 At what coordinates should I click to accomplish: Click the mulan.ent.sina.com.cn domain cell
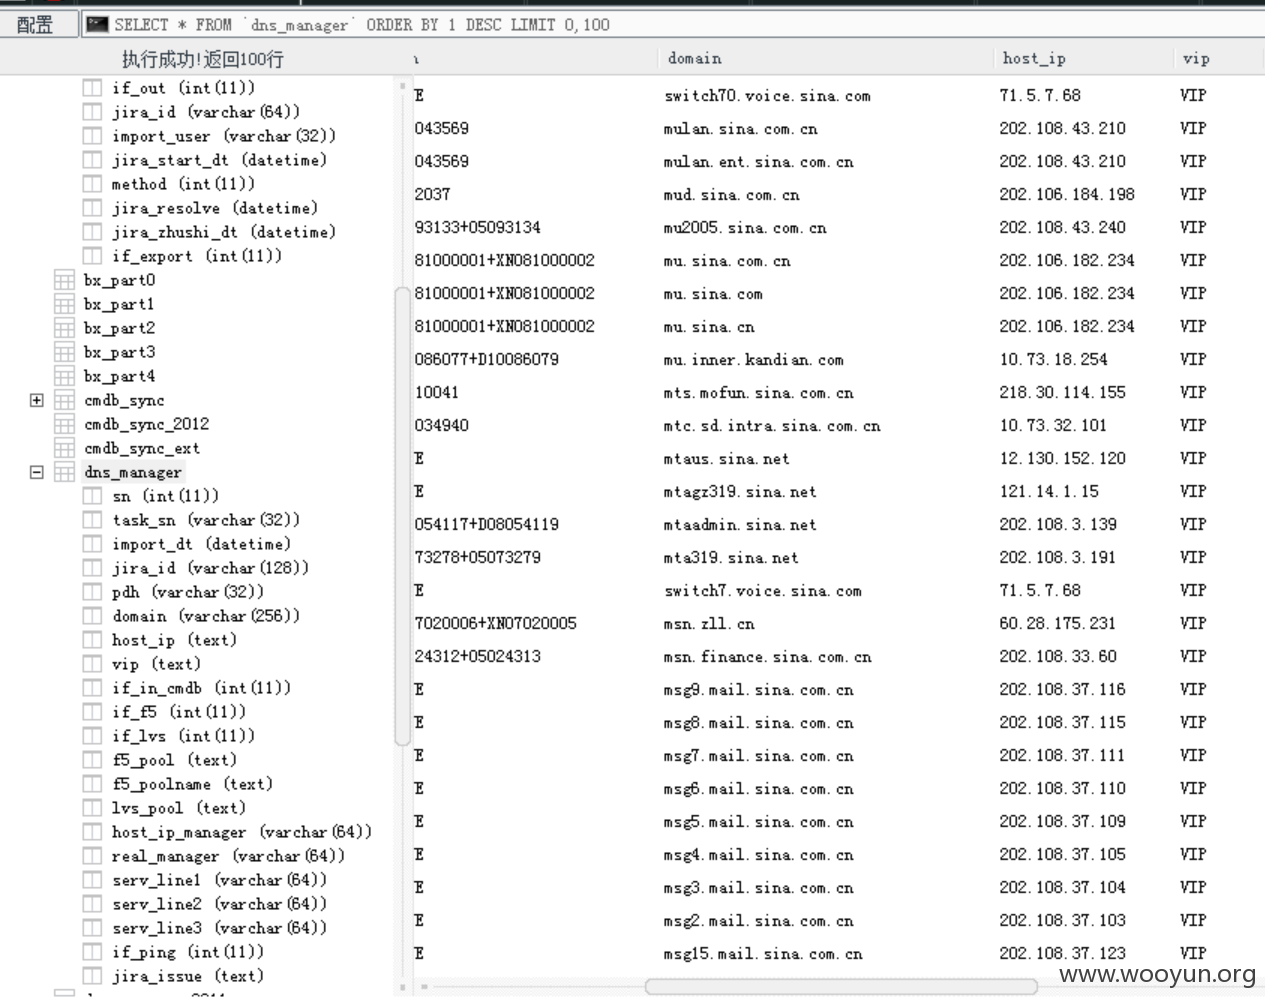tap(758, 162)
